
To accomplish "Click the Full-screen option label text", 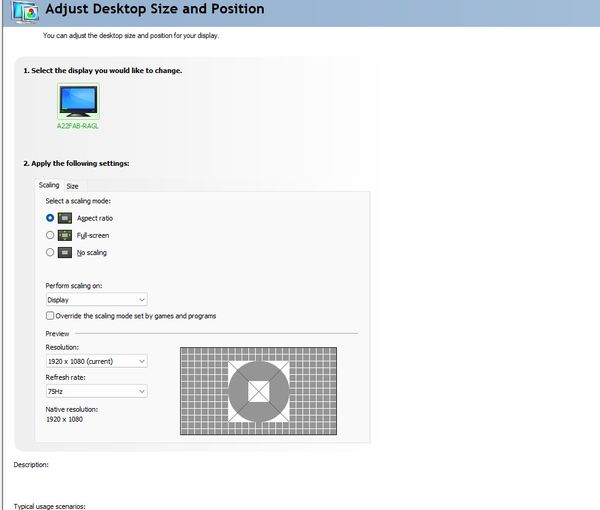I will click(x=93, y=235).
